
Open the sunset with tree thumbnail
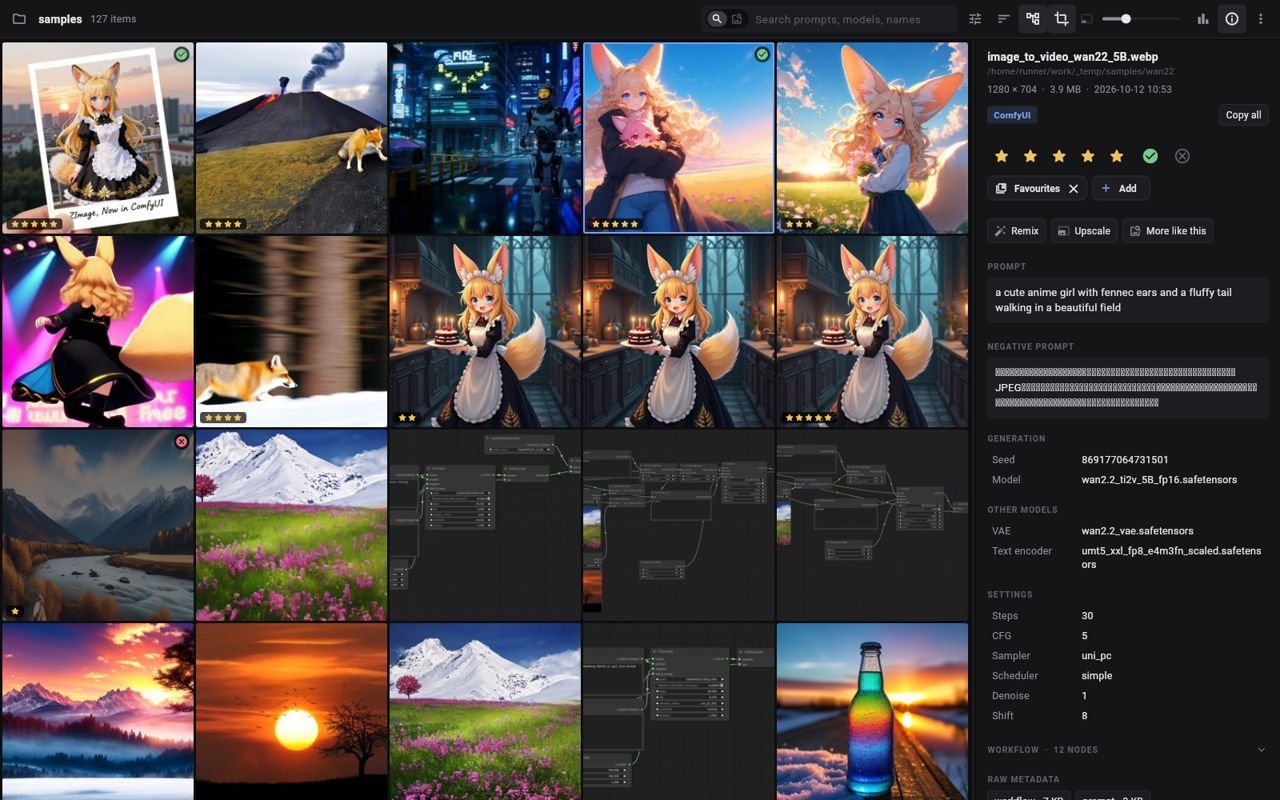pyautogui.click(x=291, y=712)
